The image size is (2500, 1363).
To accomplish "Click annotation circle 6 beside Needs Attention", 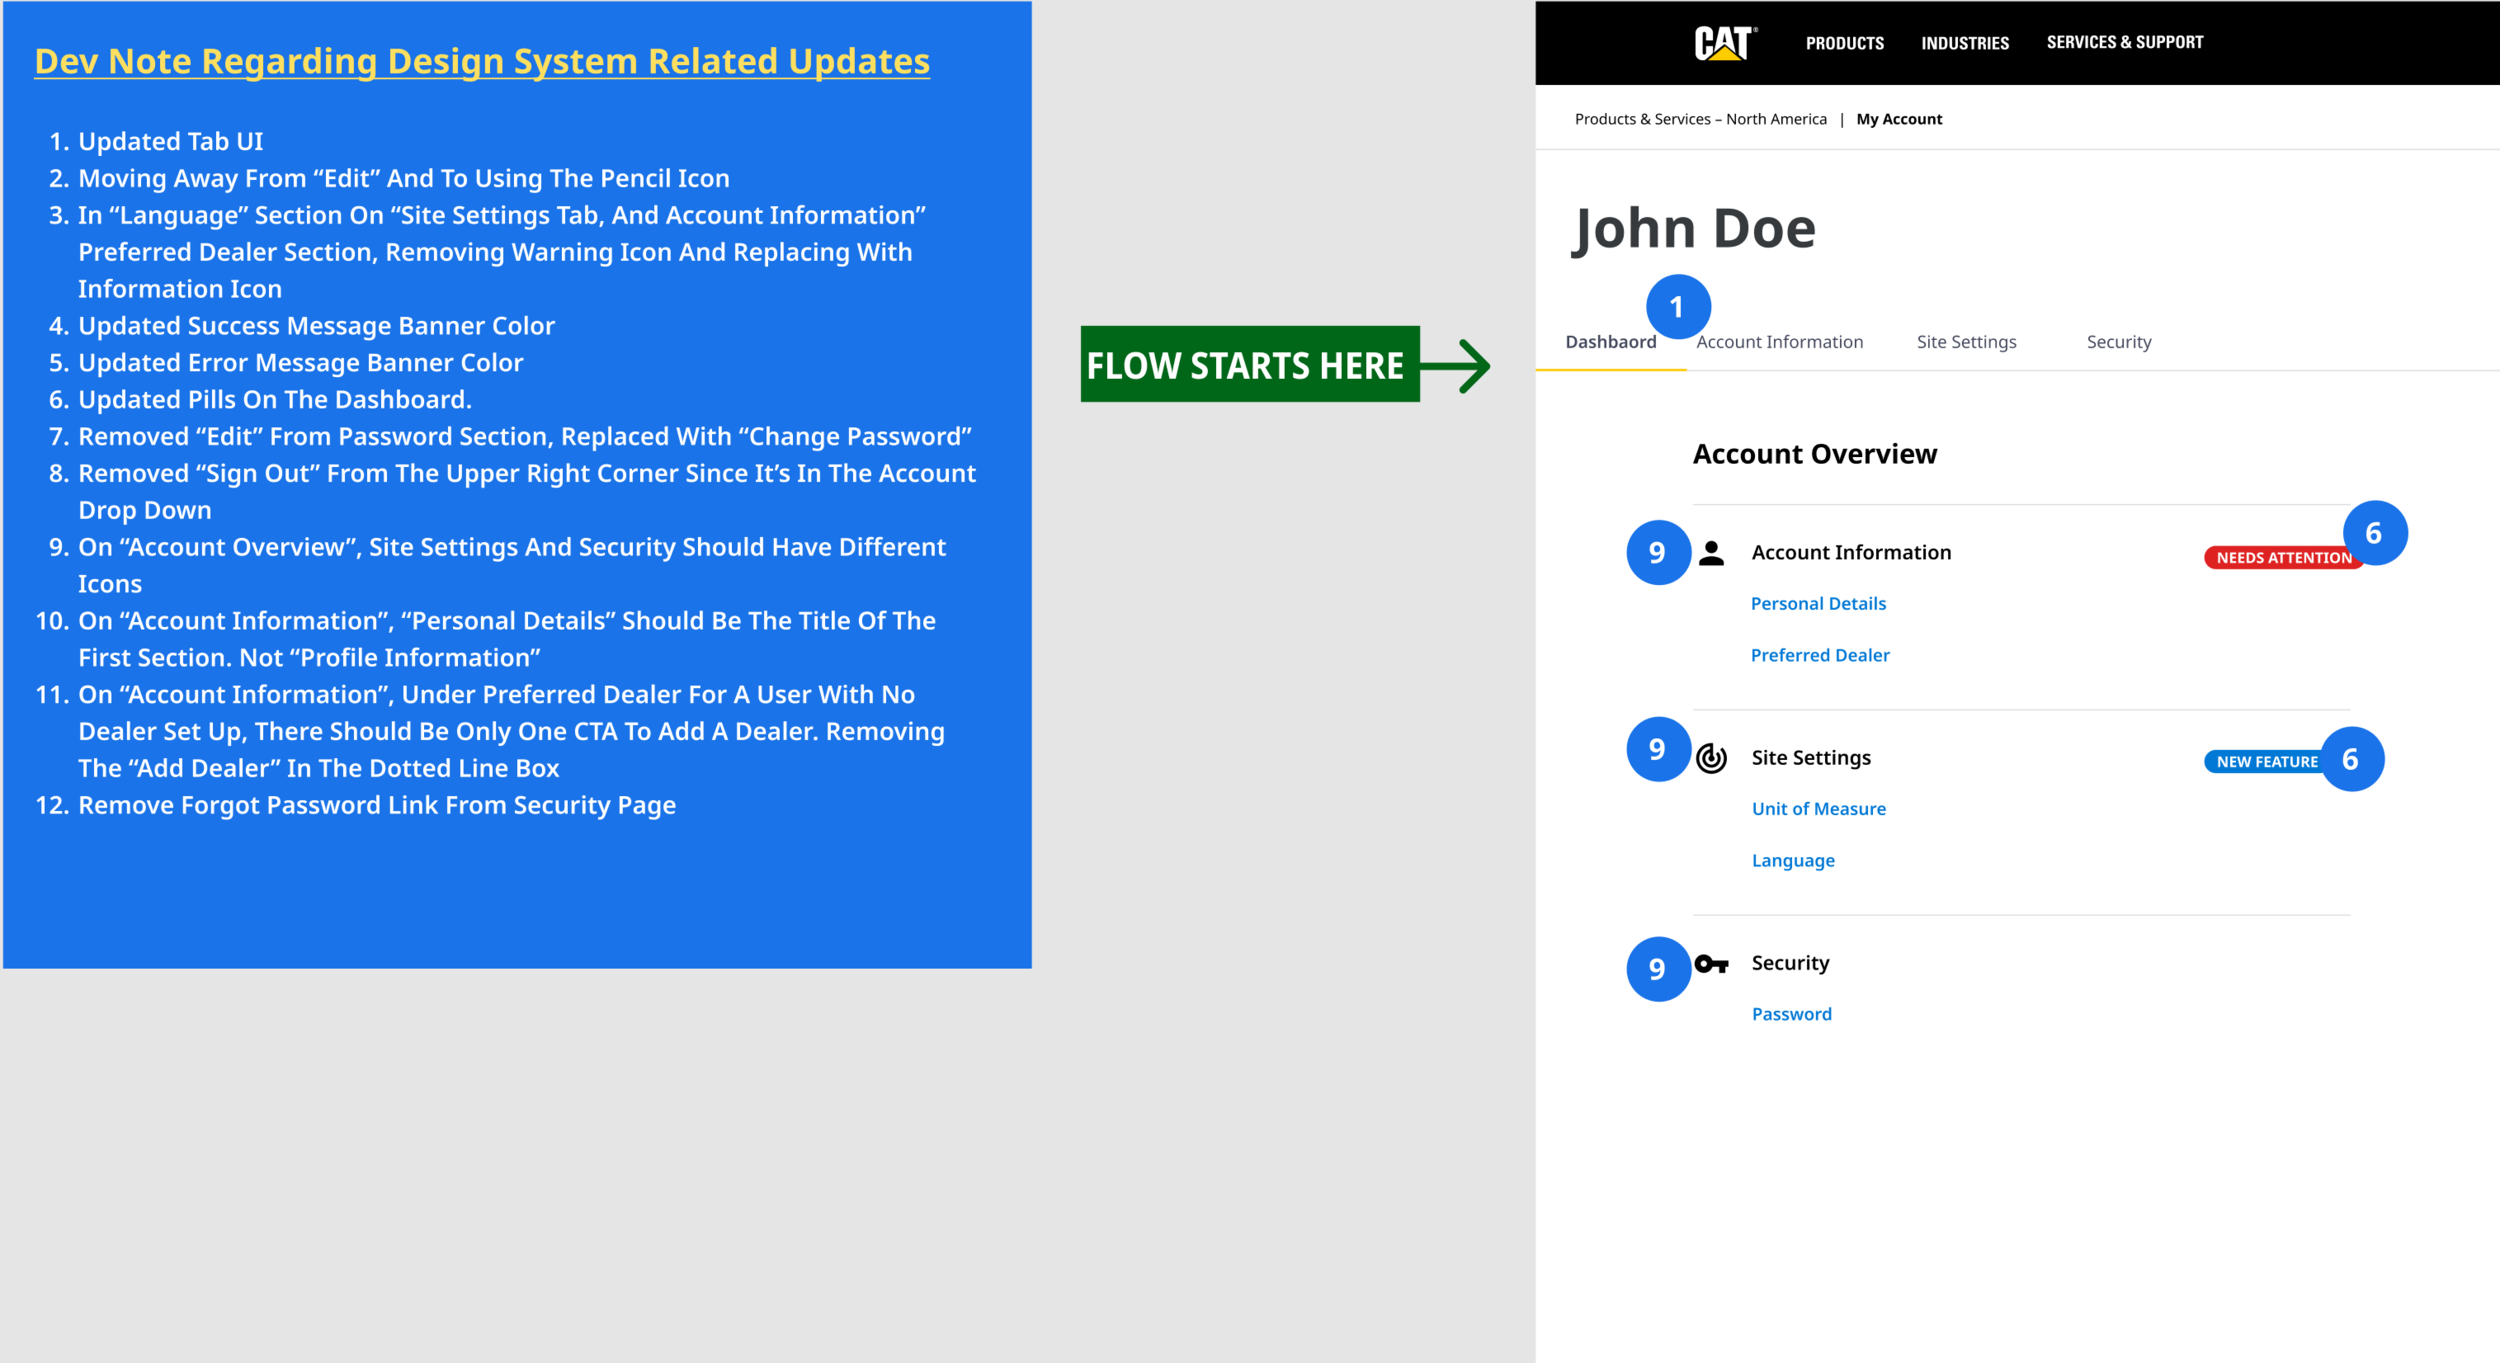I will pyautogui.click(x=2375, y=533).
